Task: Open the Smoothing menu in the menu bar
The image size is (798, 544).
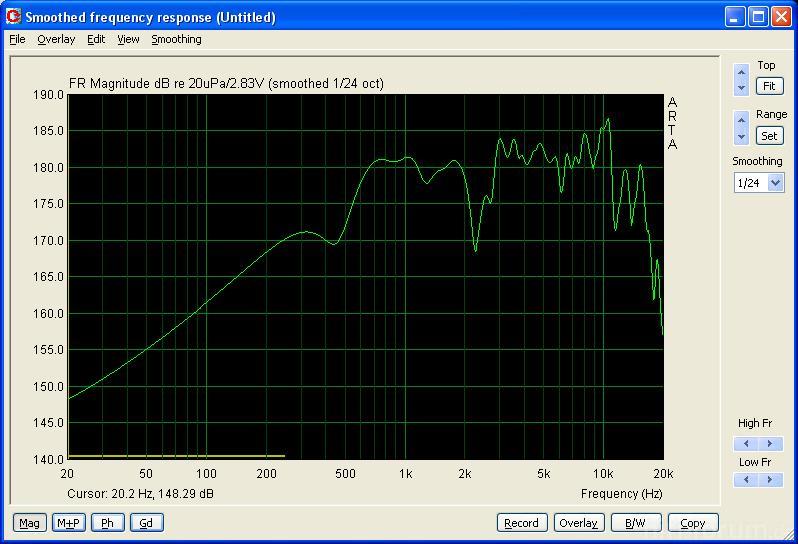Action: coord(176,39)
